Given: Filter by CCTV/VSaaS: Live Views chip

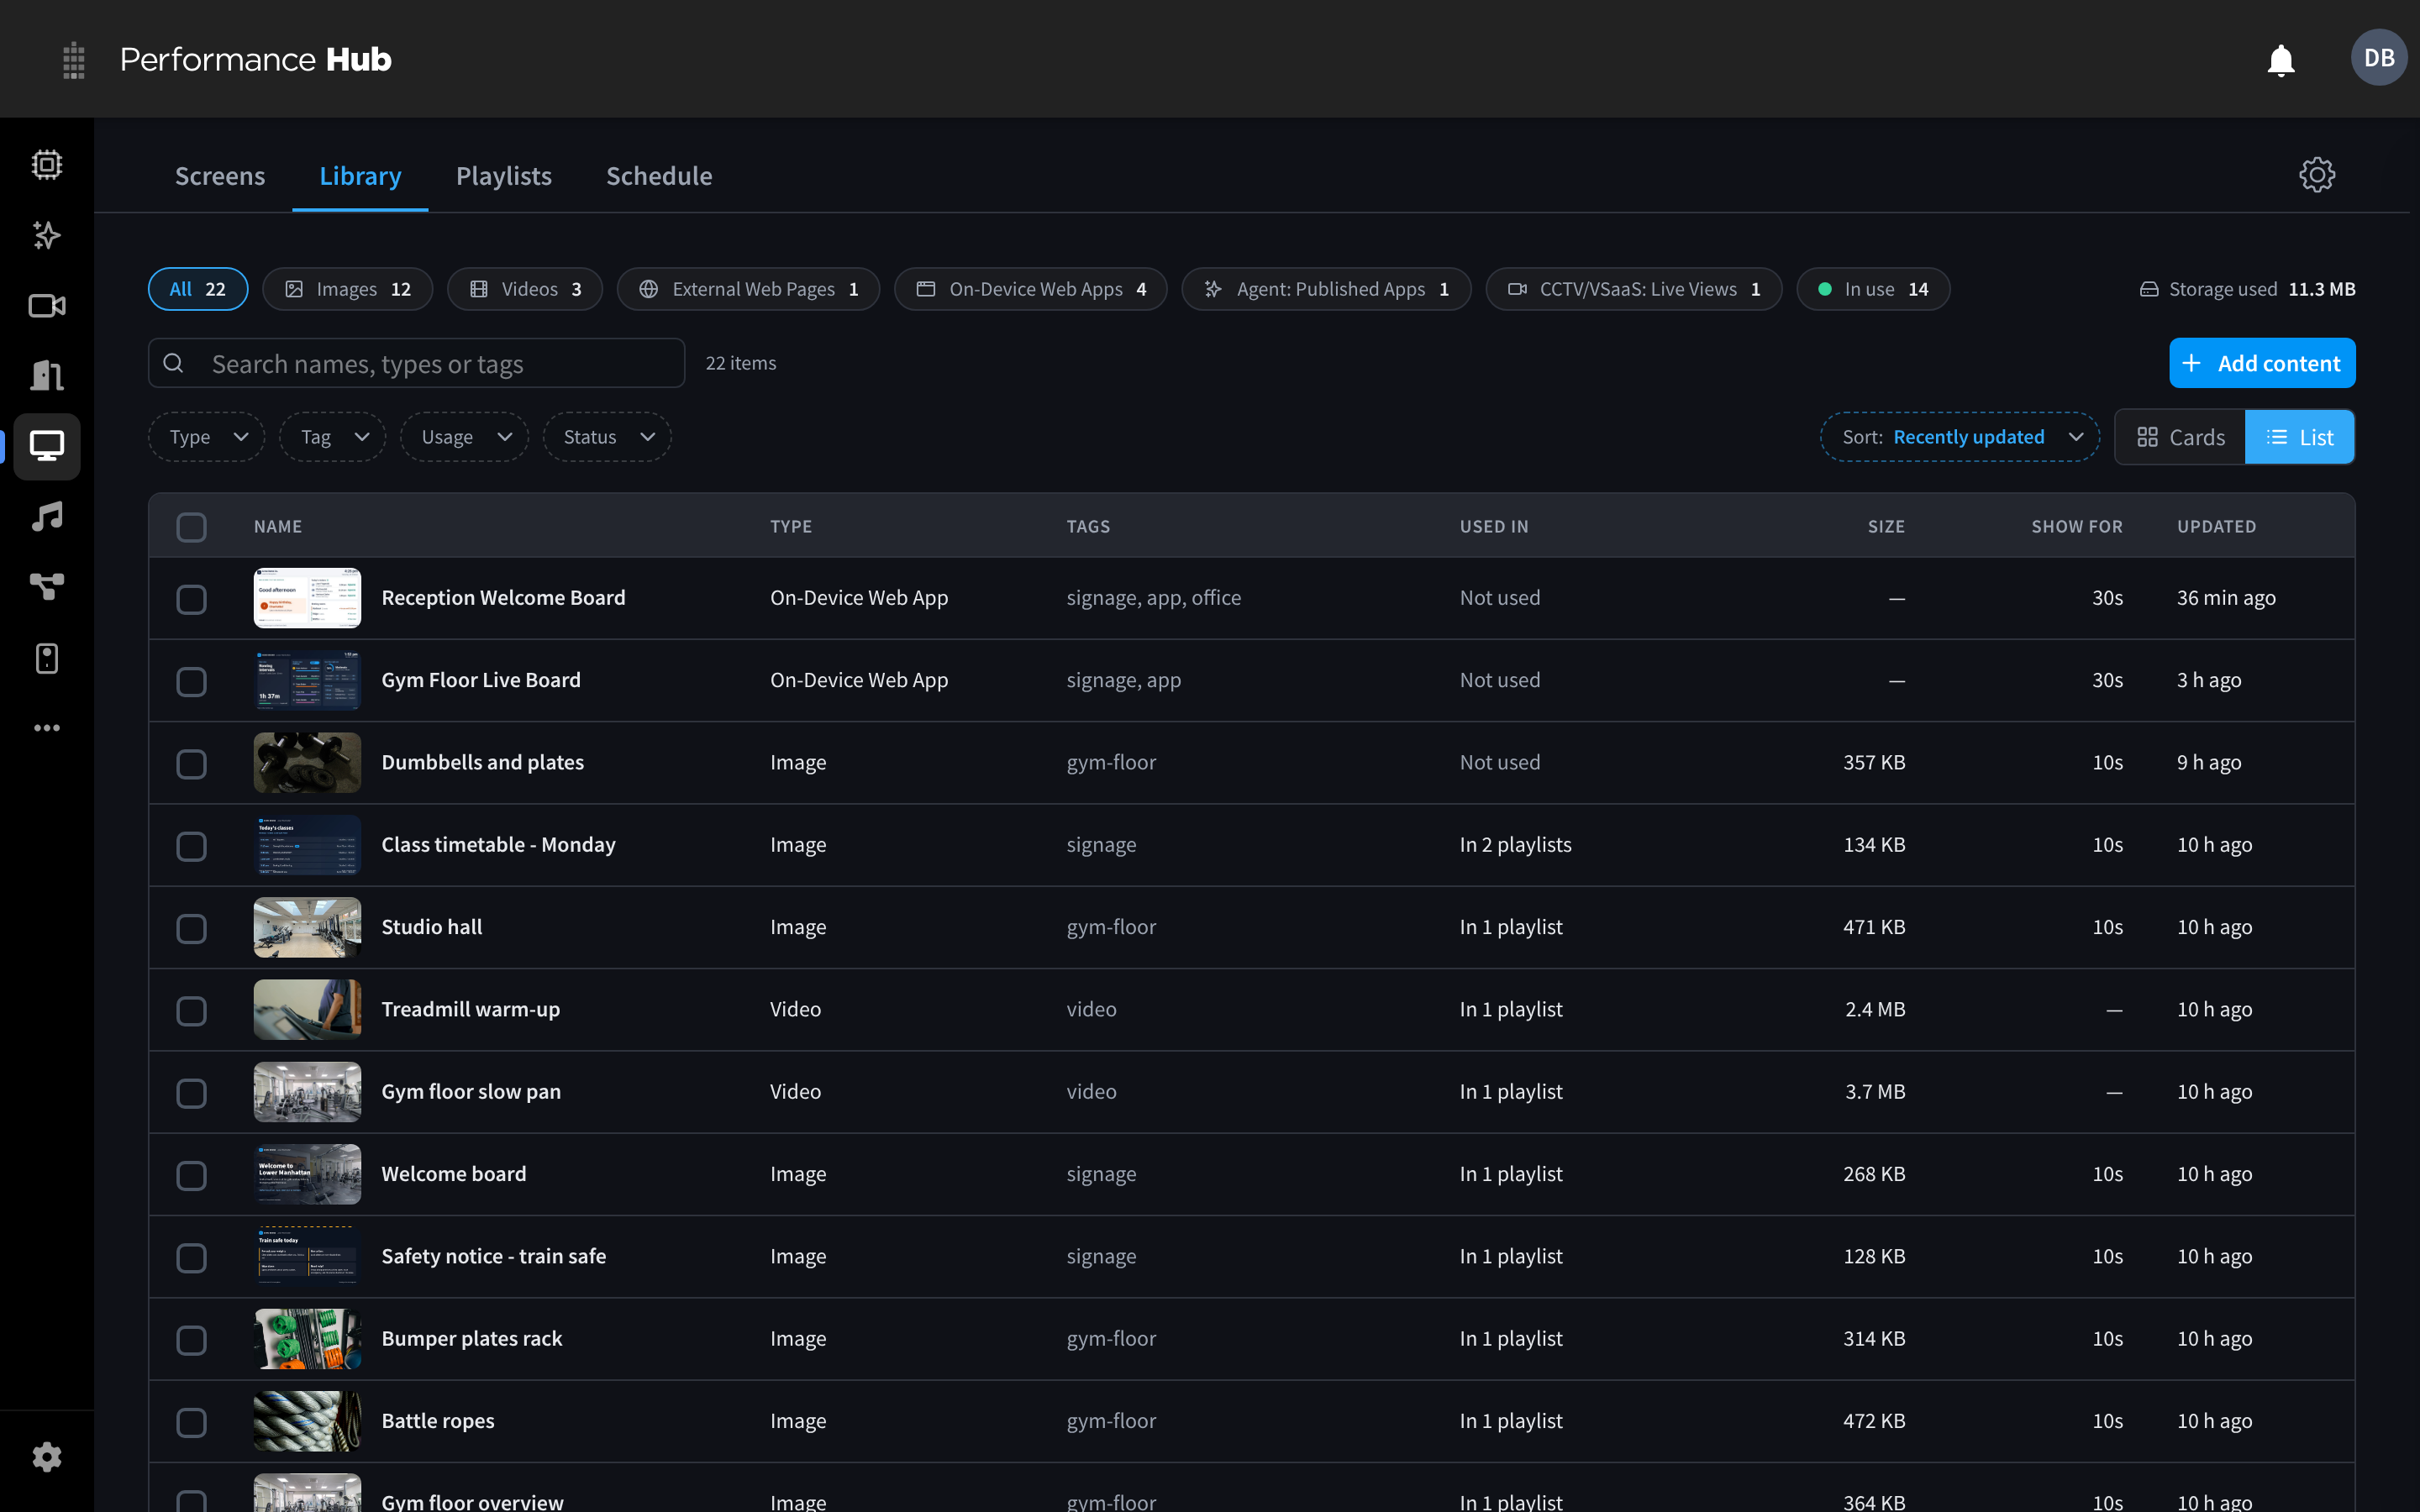Looking at the screenshot, I should click(1633, 289).
